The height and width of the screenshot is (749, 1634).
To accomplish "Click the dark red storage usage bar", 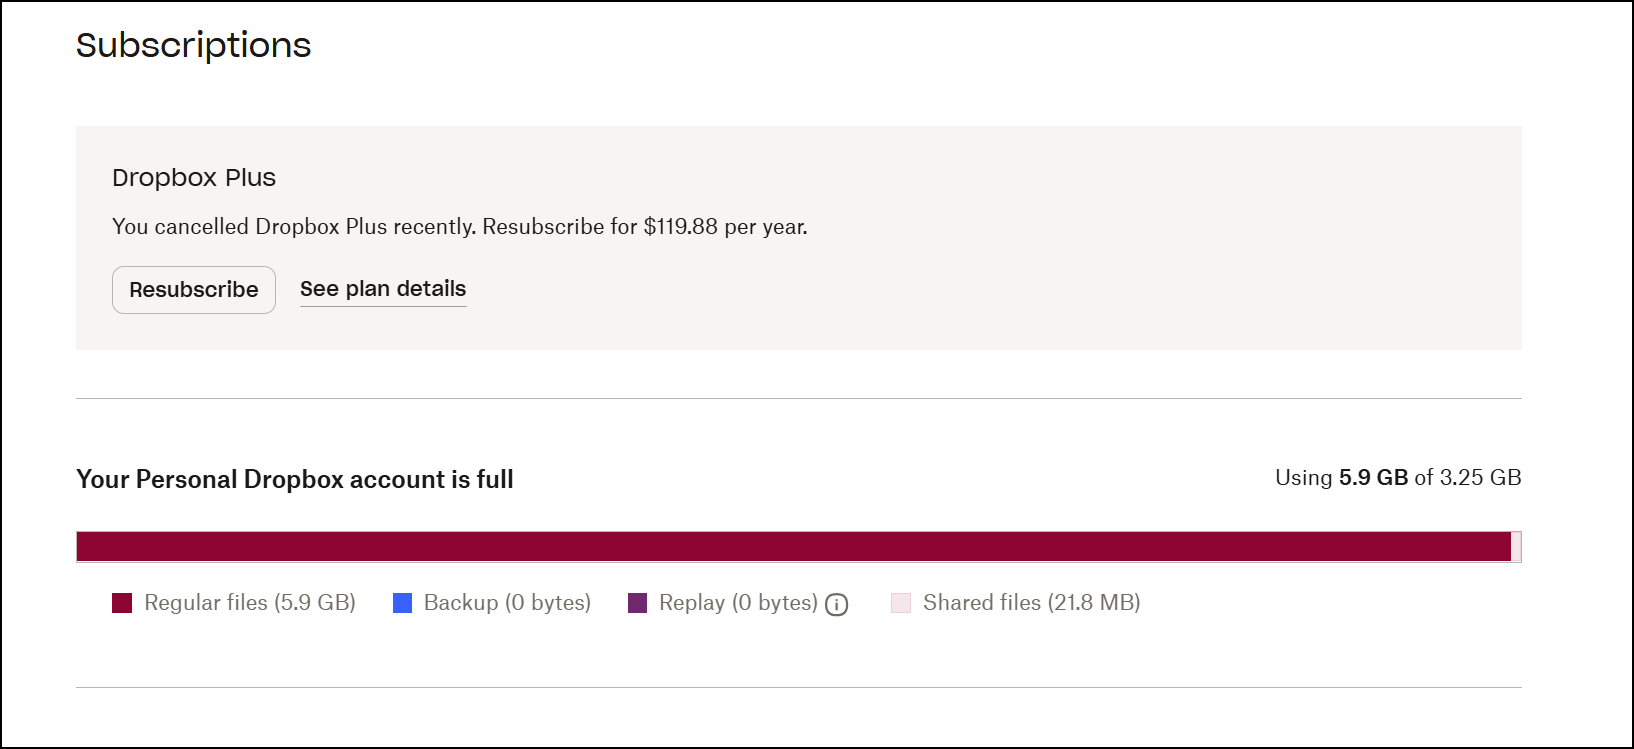I will [790, 547].
